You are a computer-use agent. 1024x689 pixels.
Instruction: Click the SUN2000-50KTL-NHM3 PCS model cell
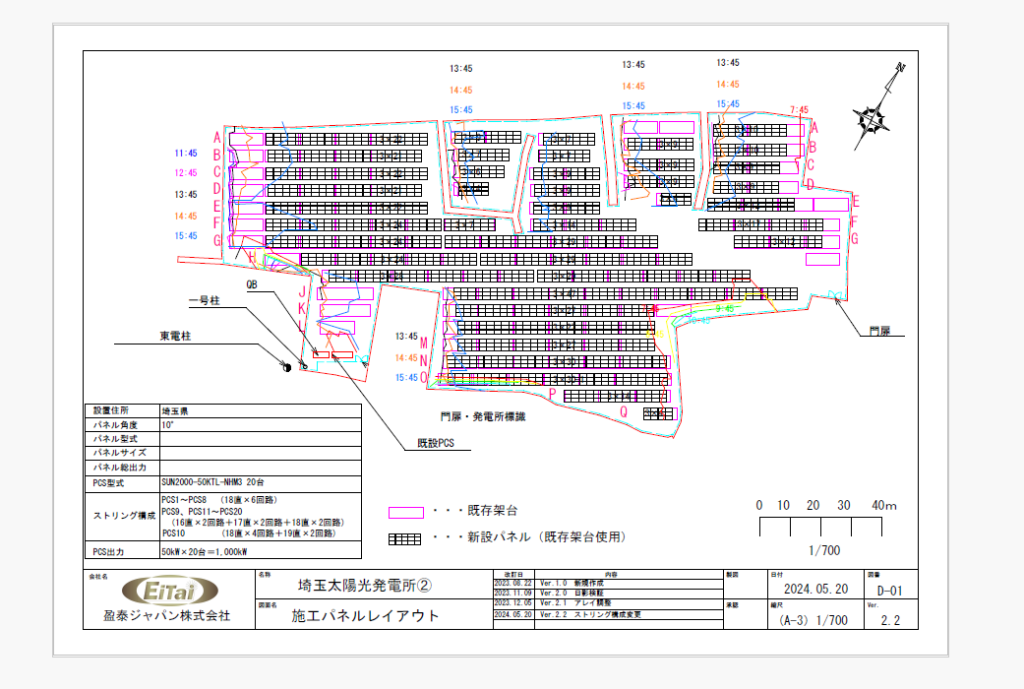(261, 483)
